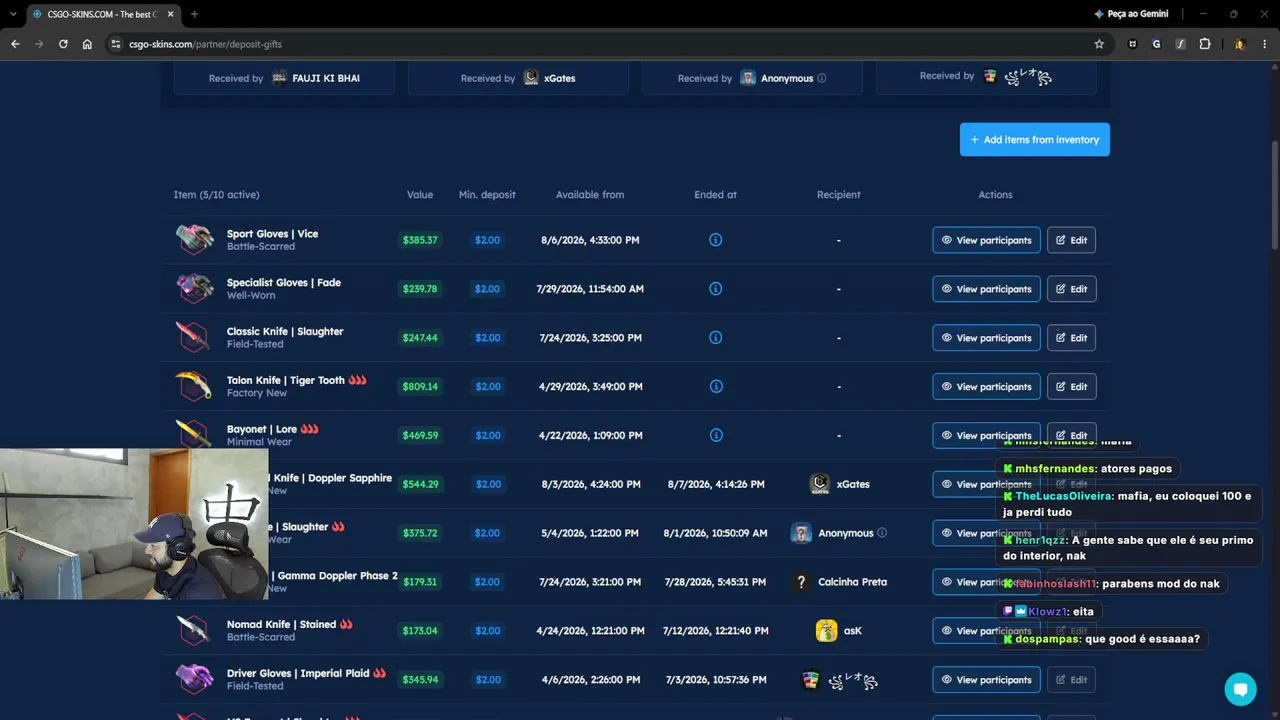Image resolution: width=1280 pixels, height=720 pixels.
Task: Click the Bayonet Lore item thumbnail
Action: tap(194, 433)
